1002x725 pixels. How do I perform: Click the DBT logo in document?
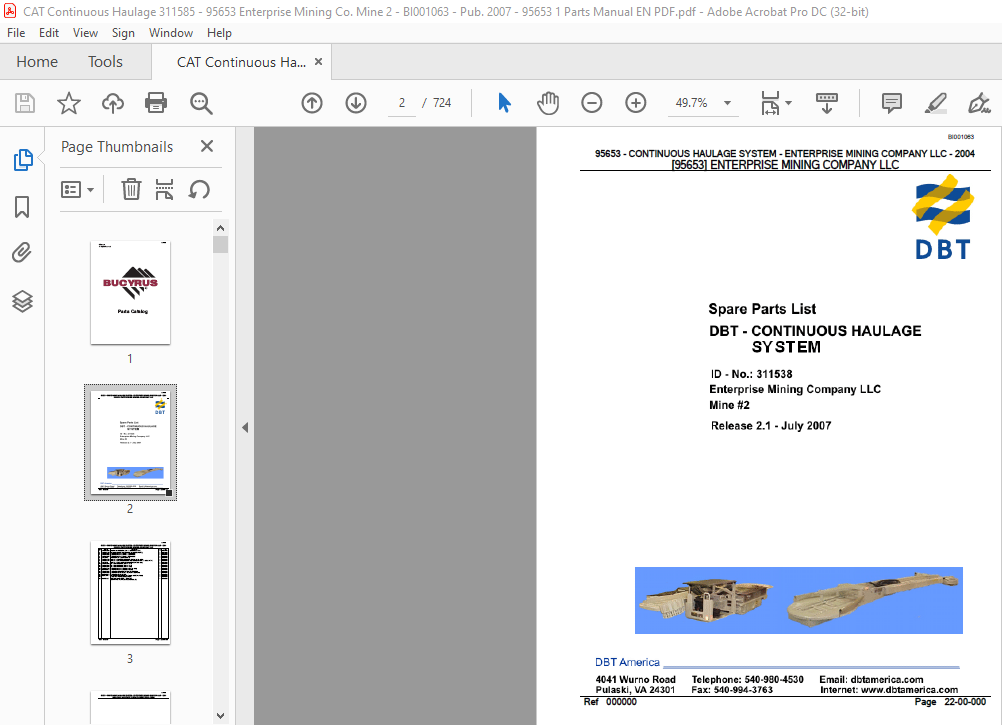pos(943,217)
